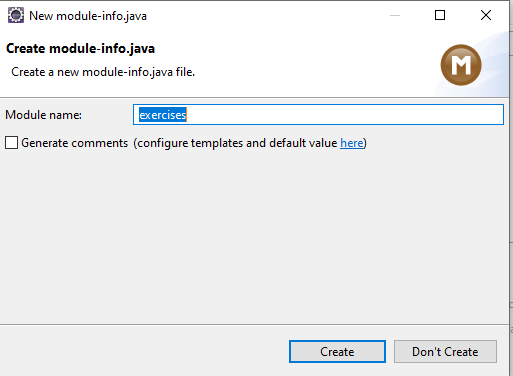Screen dimensions: 513x376
Task: Enable the Generate comments checkbox
Action: tap(11, 143)
